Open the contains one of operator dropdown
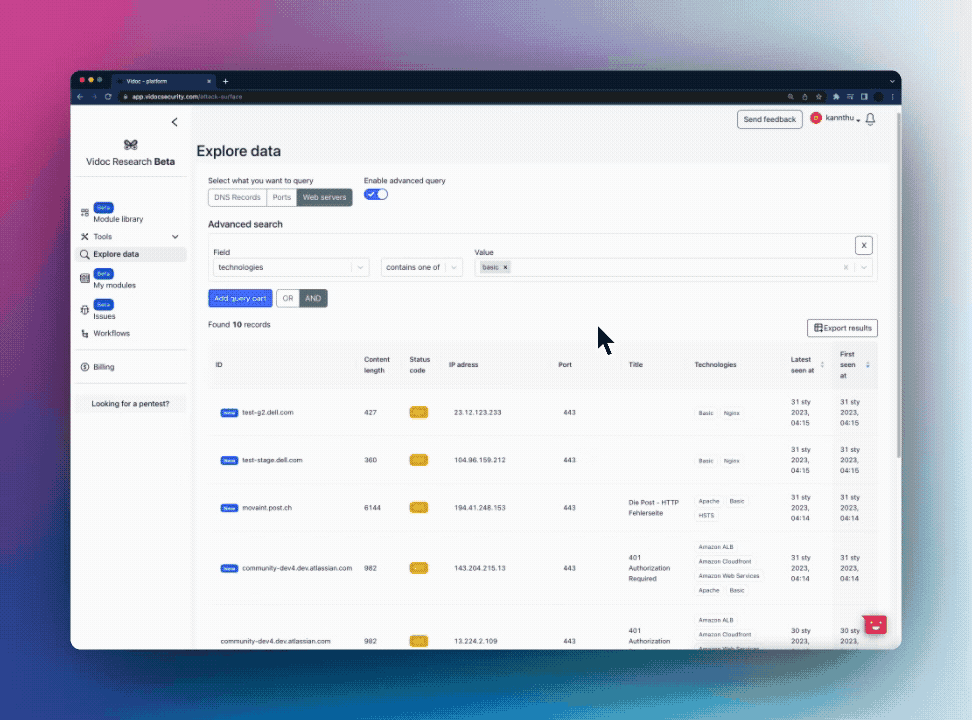The width and height of the screenshot is (972, 720). point(421,267)
